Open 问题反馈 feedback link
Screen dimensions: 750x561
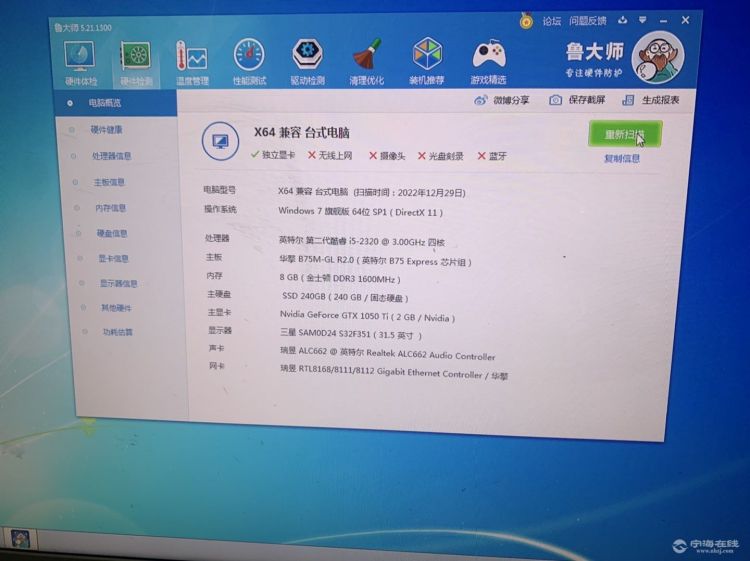588,21
